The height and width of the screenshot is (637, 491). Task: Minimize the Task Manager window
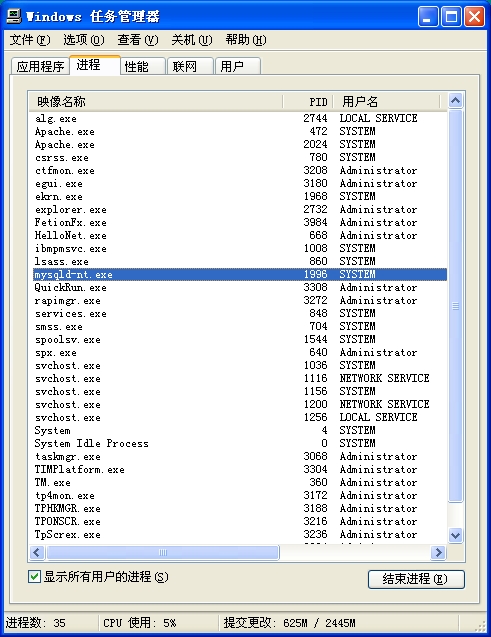[x=428, y=17]
